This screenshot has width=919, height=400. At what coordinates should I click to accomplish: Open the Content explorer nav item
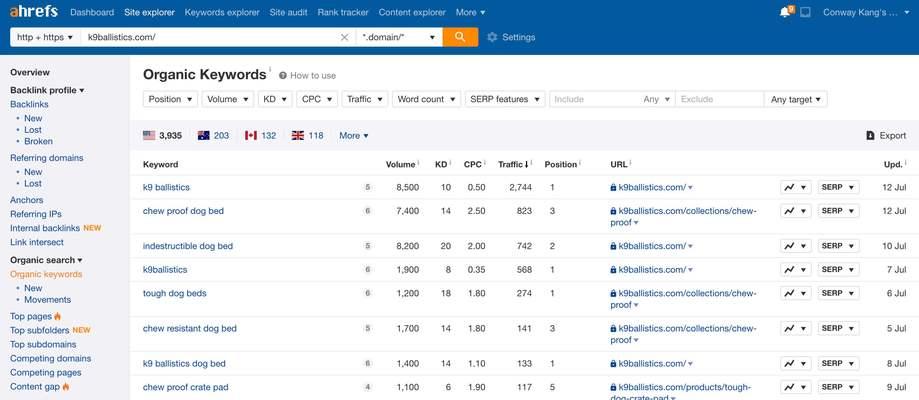click(x=412, y=12)
